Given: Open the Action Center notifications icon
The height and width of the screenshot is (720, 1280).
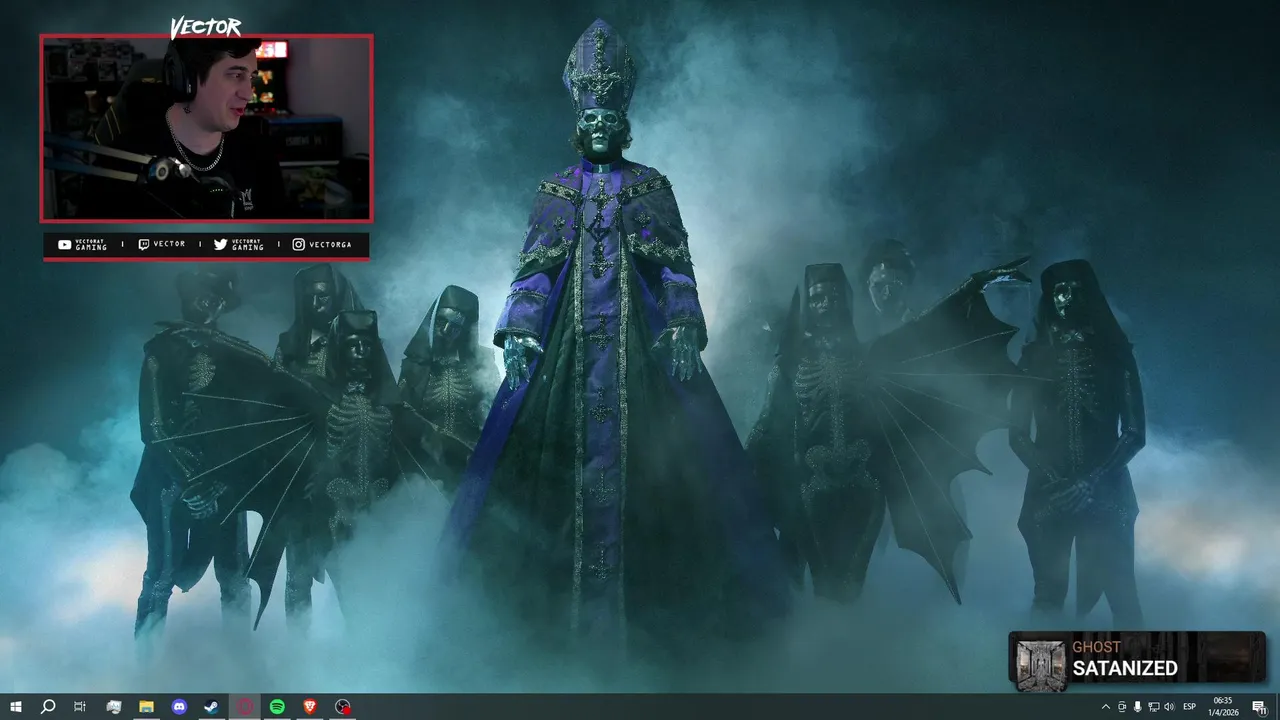Looking at the screenshot, I should pos(1259,707).
